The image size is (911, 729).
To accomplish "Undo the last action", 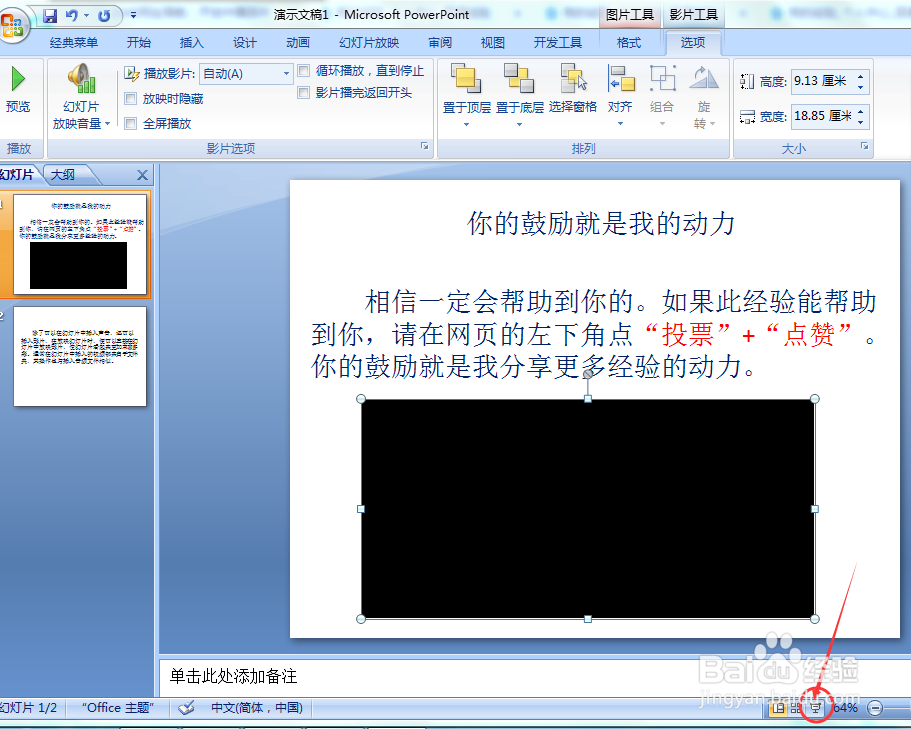I will click(x=72, y=16).
